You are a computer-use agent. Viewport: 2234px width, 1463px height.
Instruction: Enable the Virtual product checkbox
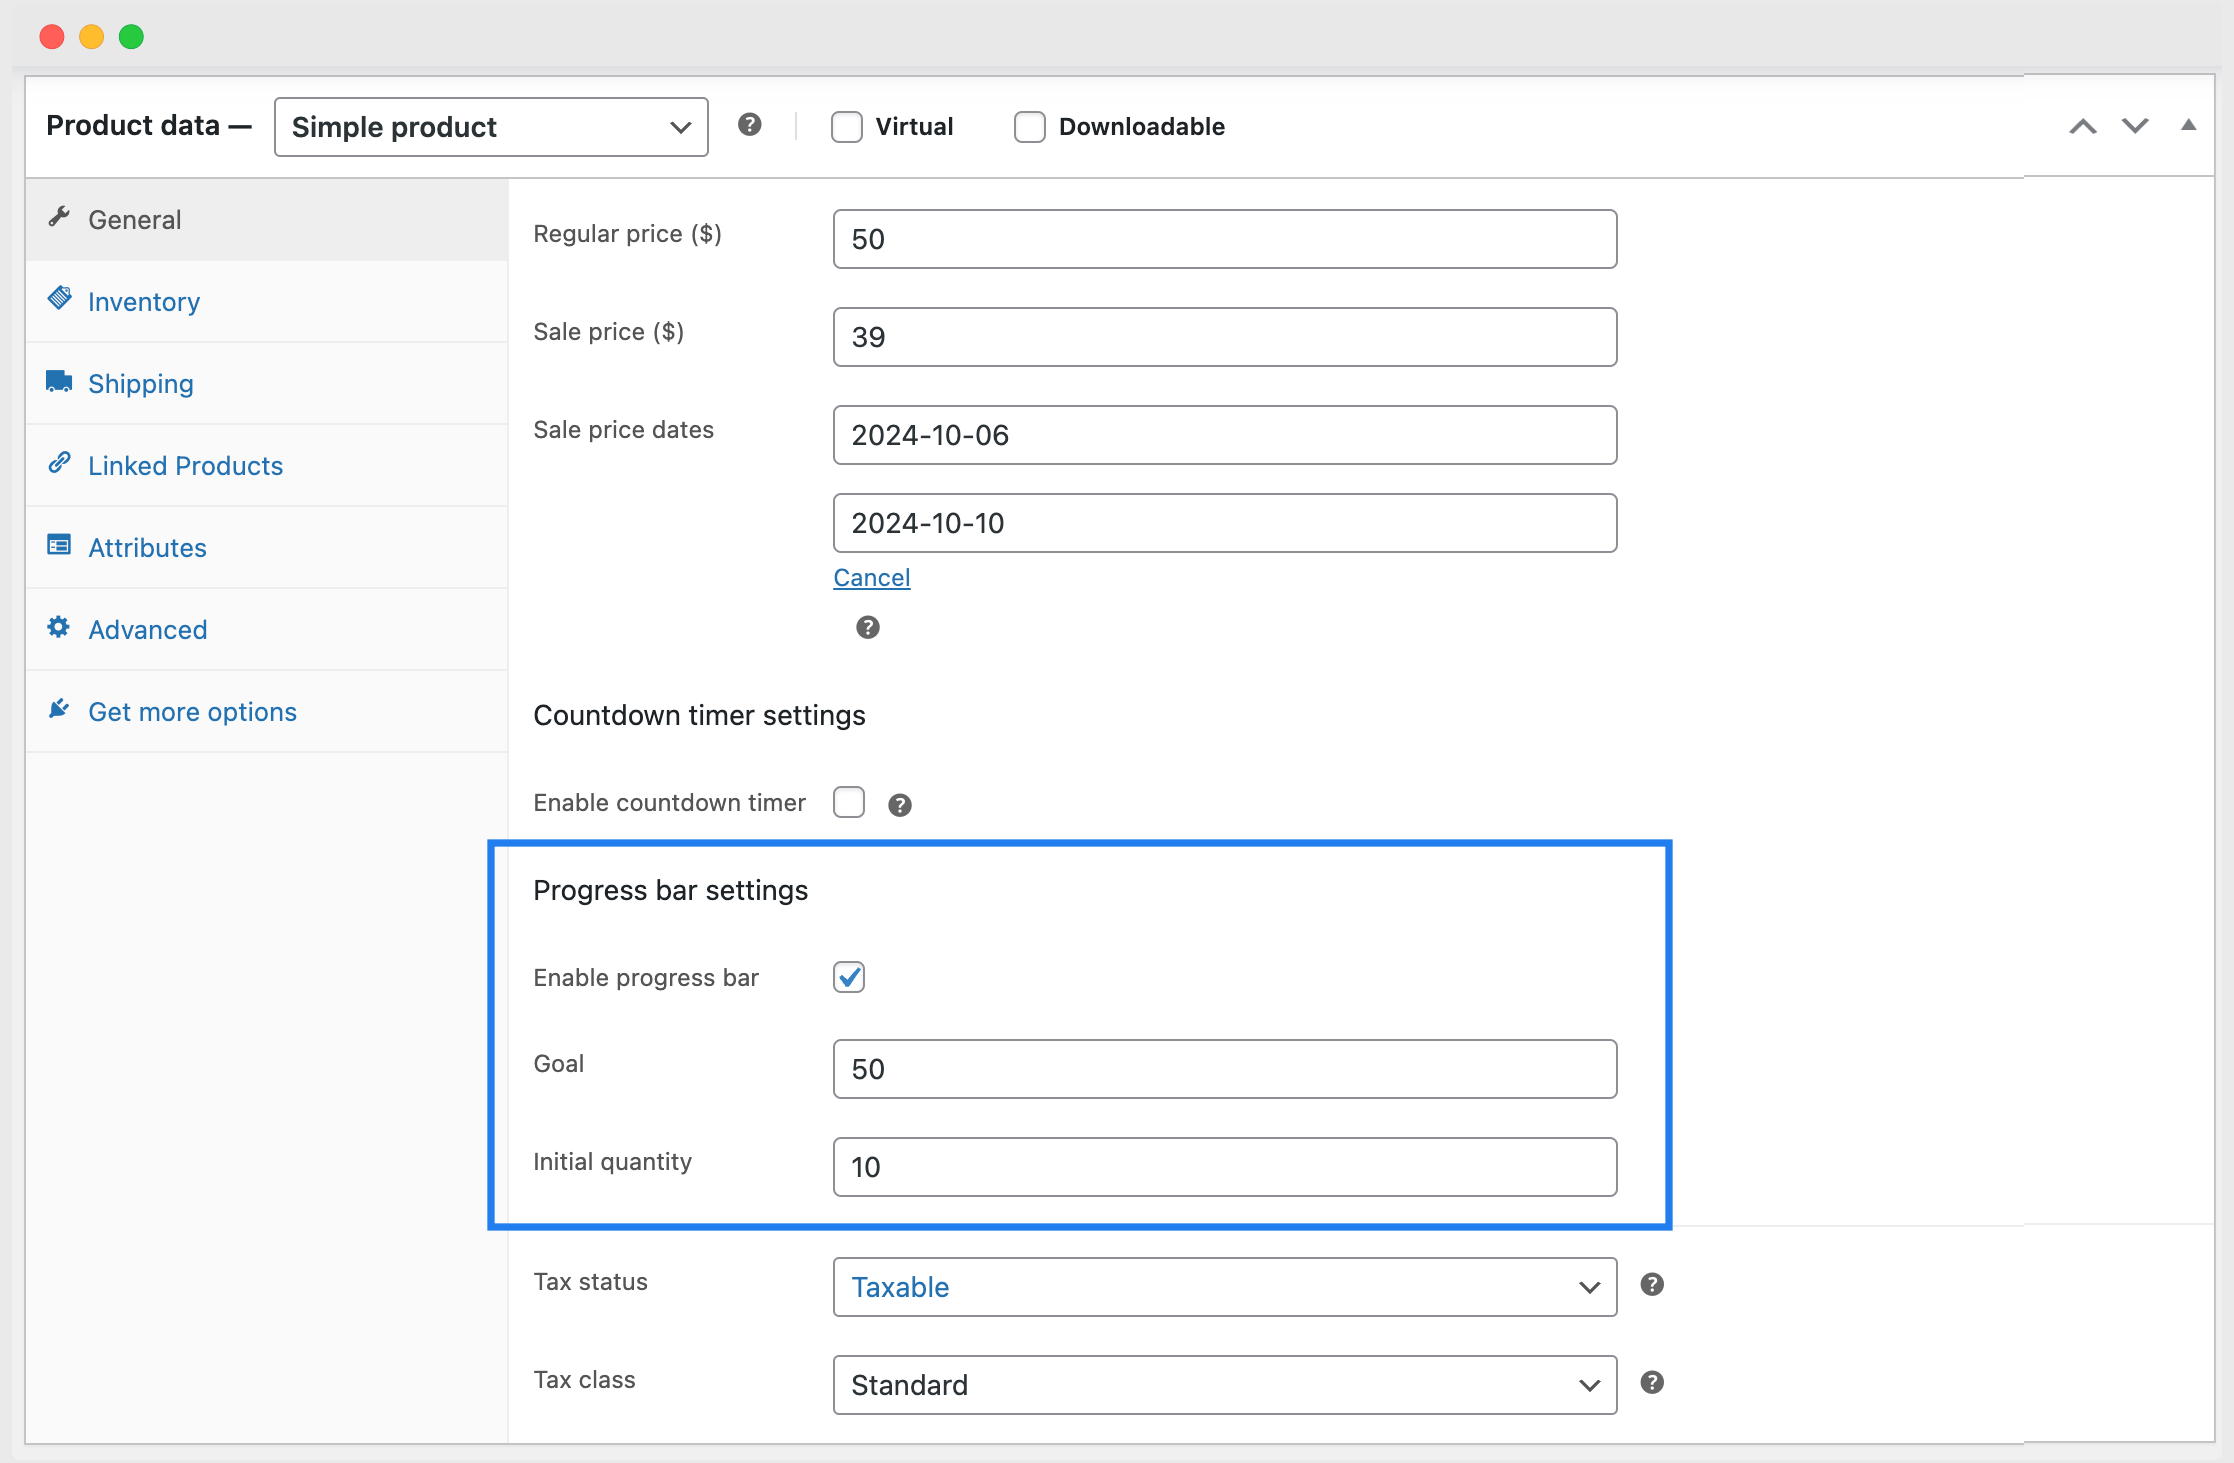(x=846, y=126)
